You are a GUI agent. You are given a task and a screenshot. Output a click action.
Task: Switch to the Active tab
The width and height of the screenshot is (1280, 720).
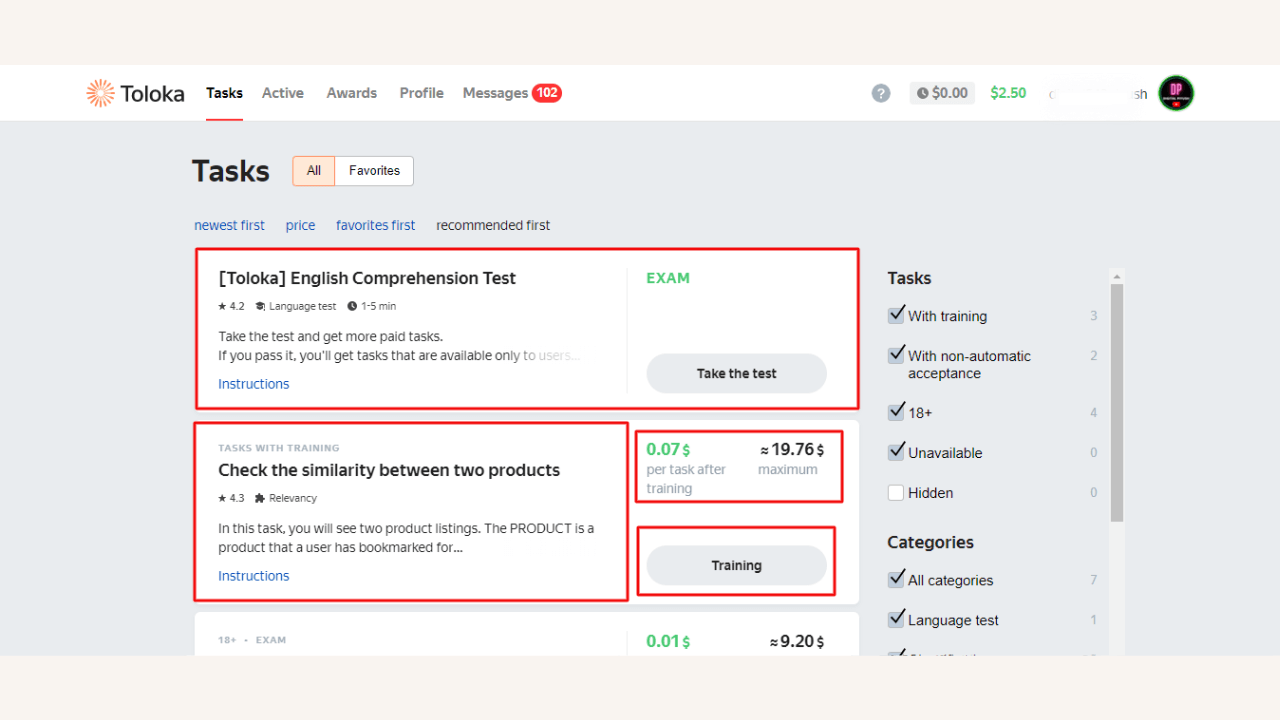pos(283,93)
